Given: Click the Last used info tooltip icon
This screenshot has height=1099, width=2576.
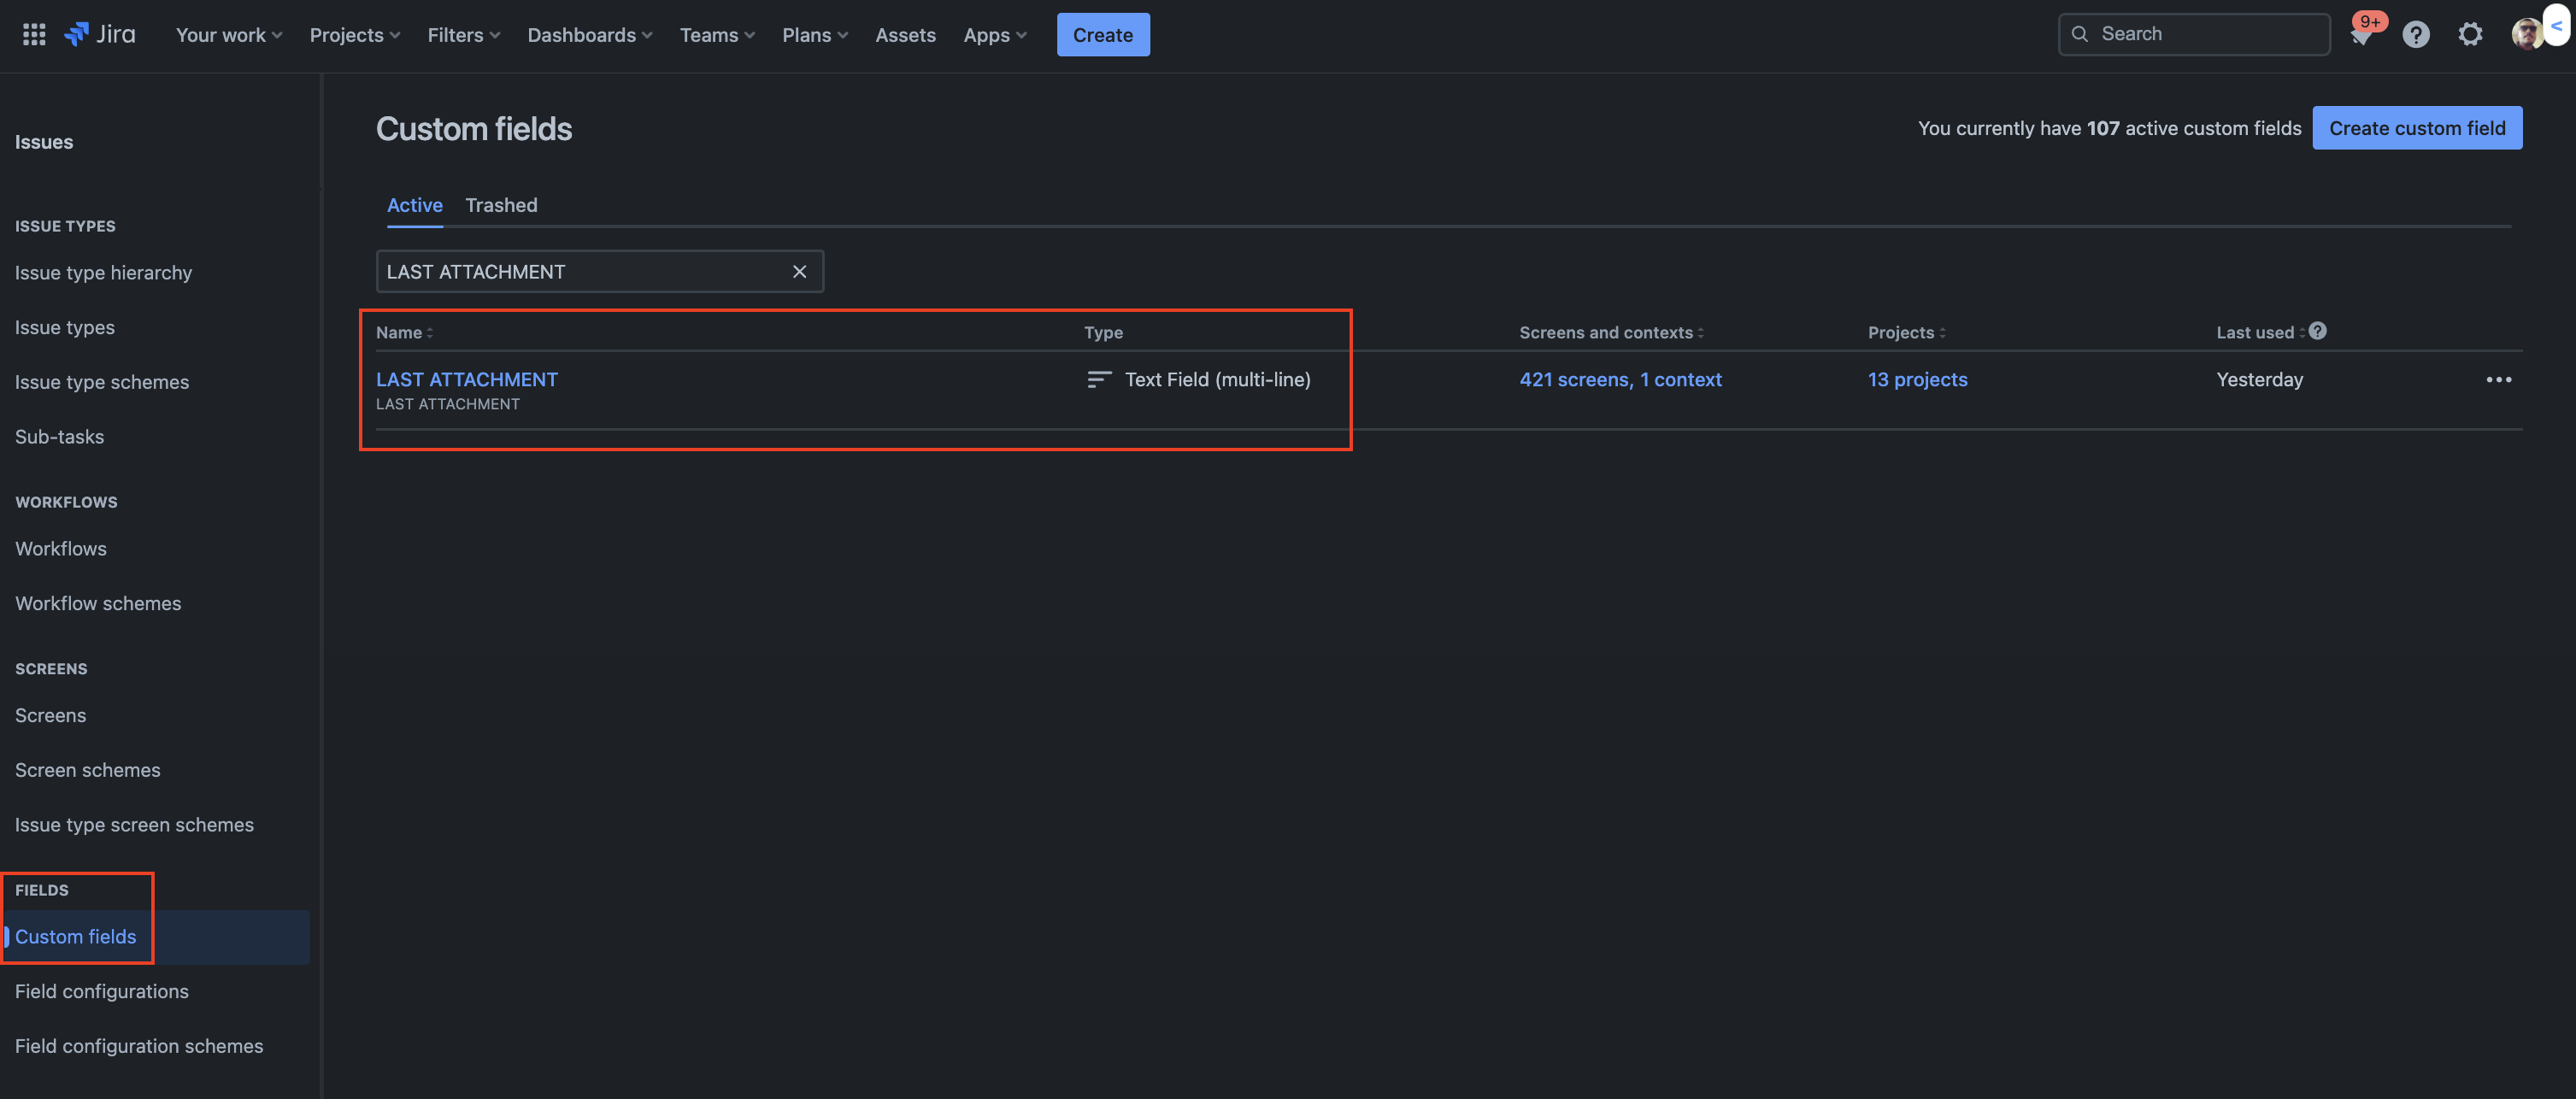Looking at the screenshot, I should (x=2317, y=331).
